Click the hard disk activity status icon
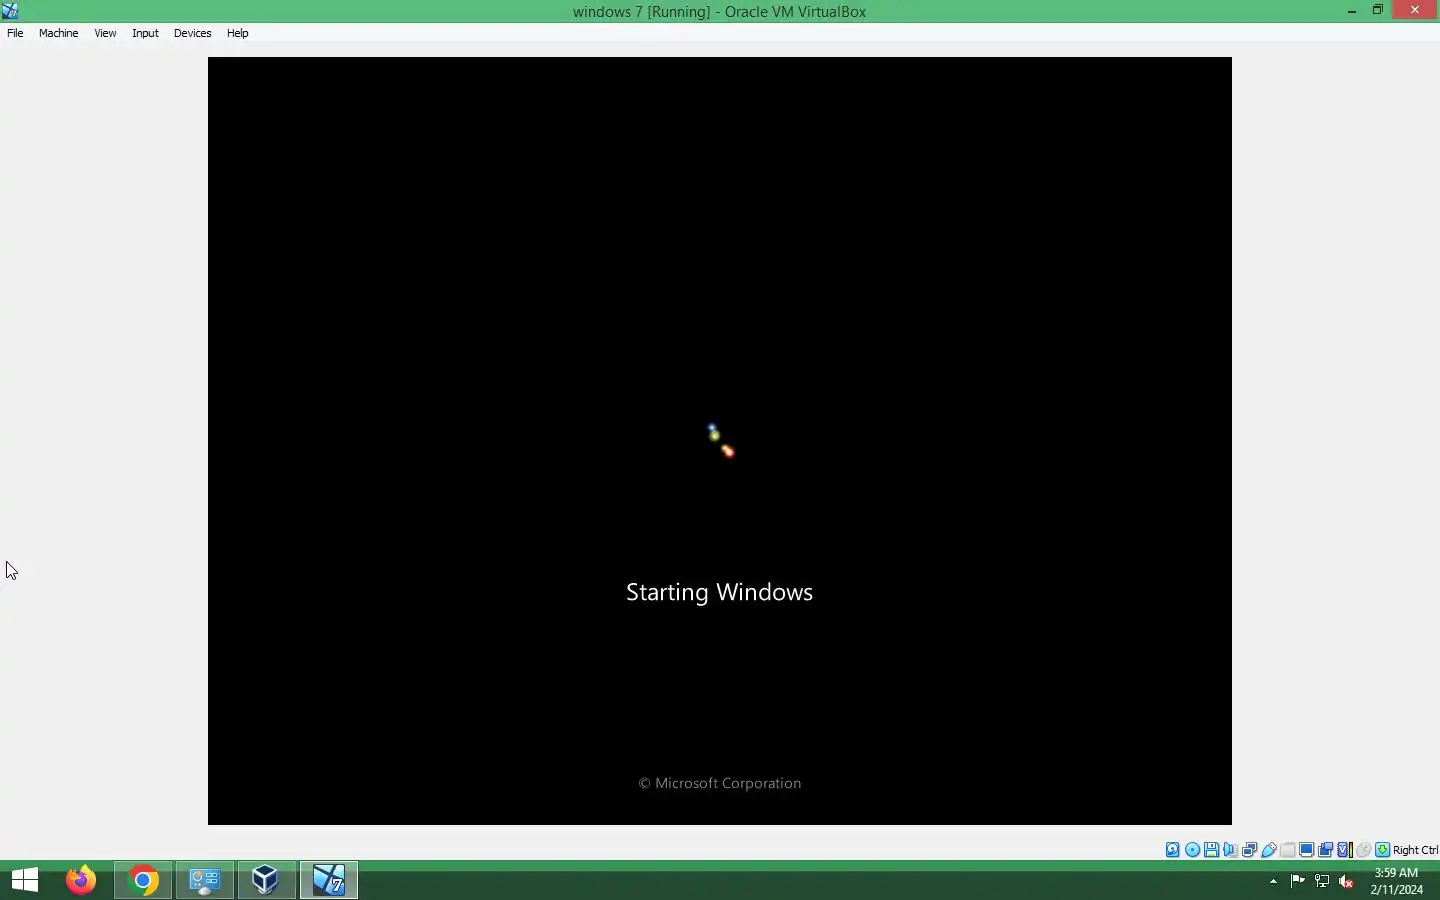 tap(1173, 850)
